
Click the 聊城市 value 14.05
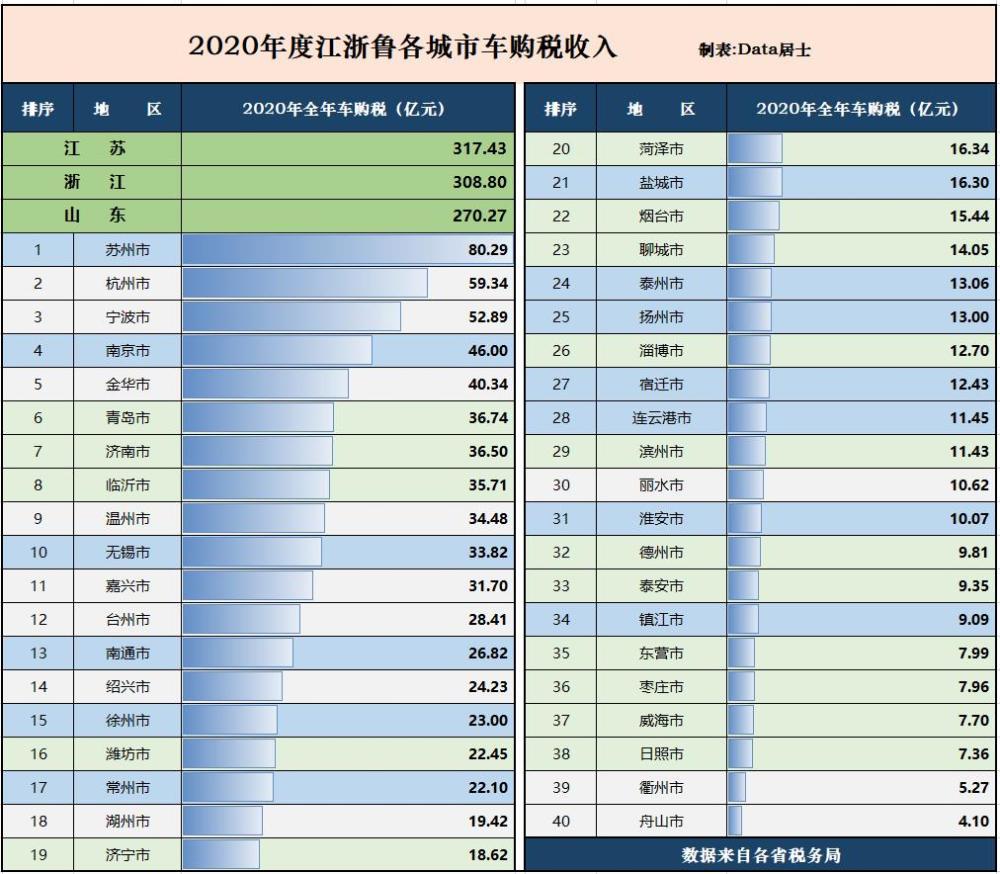point(969,249)
